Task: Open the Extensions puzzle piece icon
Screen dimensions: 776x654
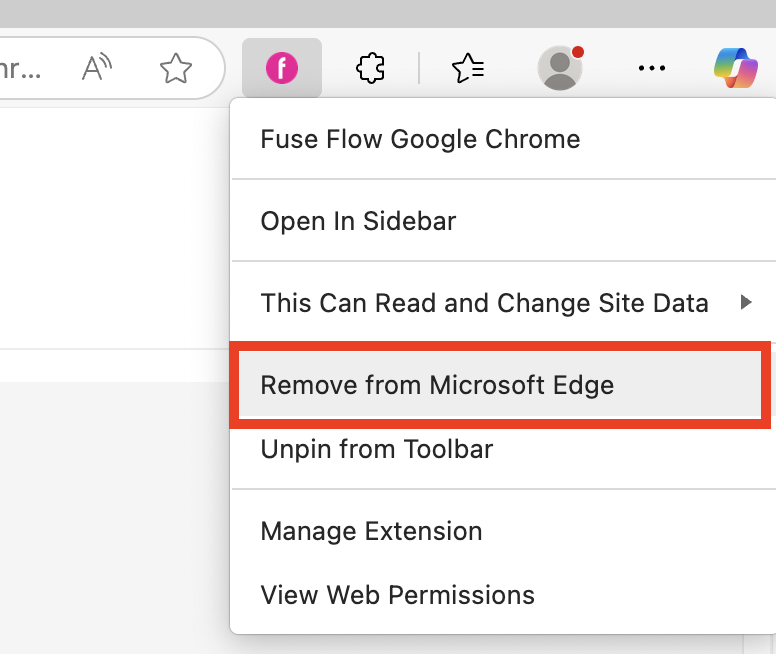Action: click(x=371, y=68)
